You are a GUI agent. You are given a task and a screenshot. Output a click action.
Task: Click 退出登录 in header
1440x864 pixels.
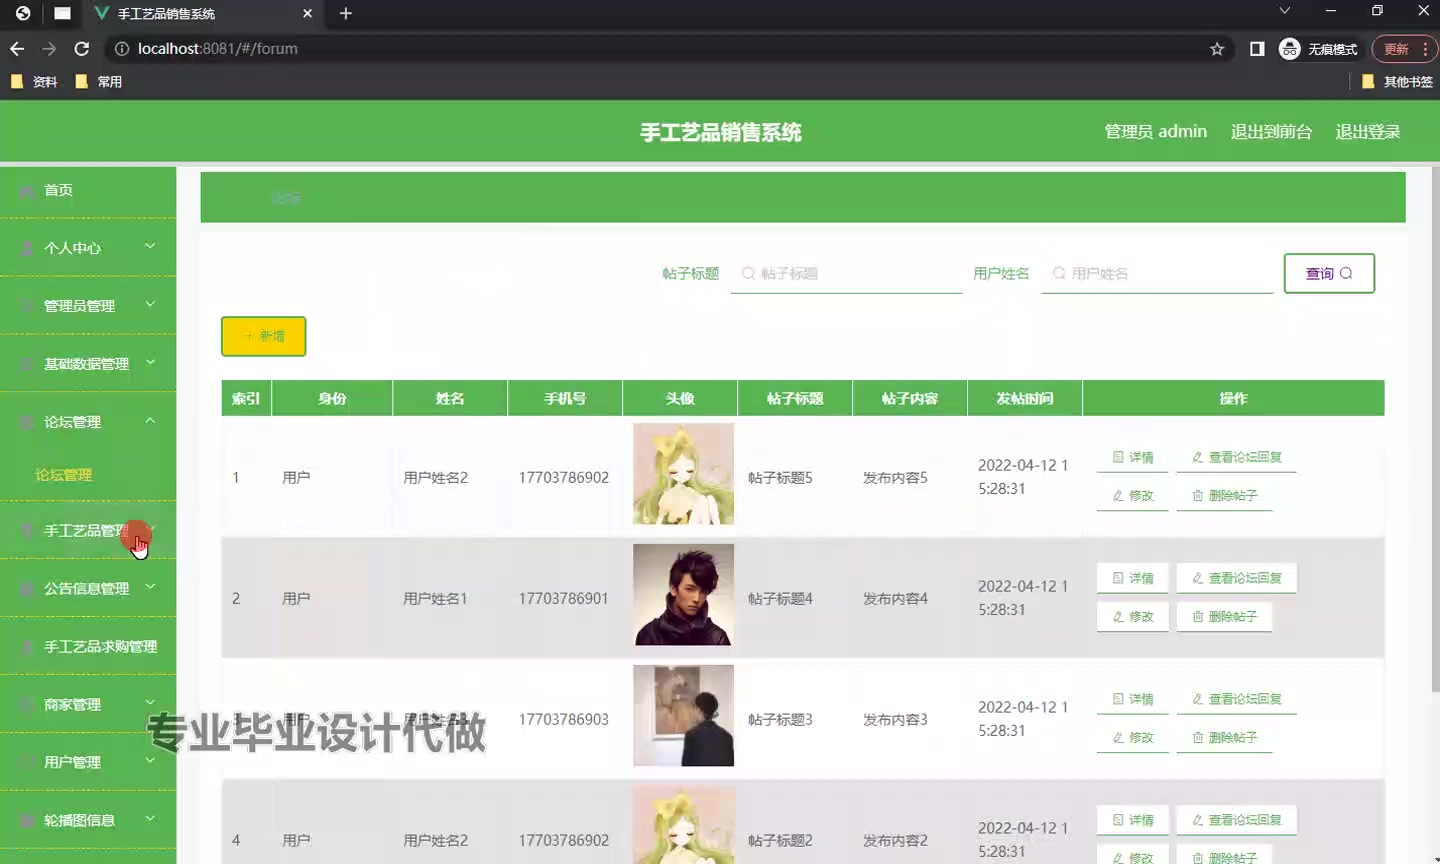[x=1367, y=131]
